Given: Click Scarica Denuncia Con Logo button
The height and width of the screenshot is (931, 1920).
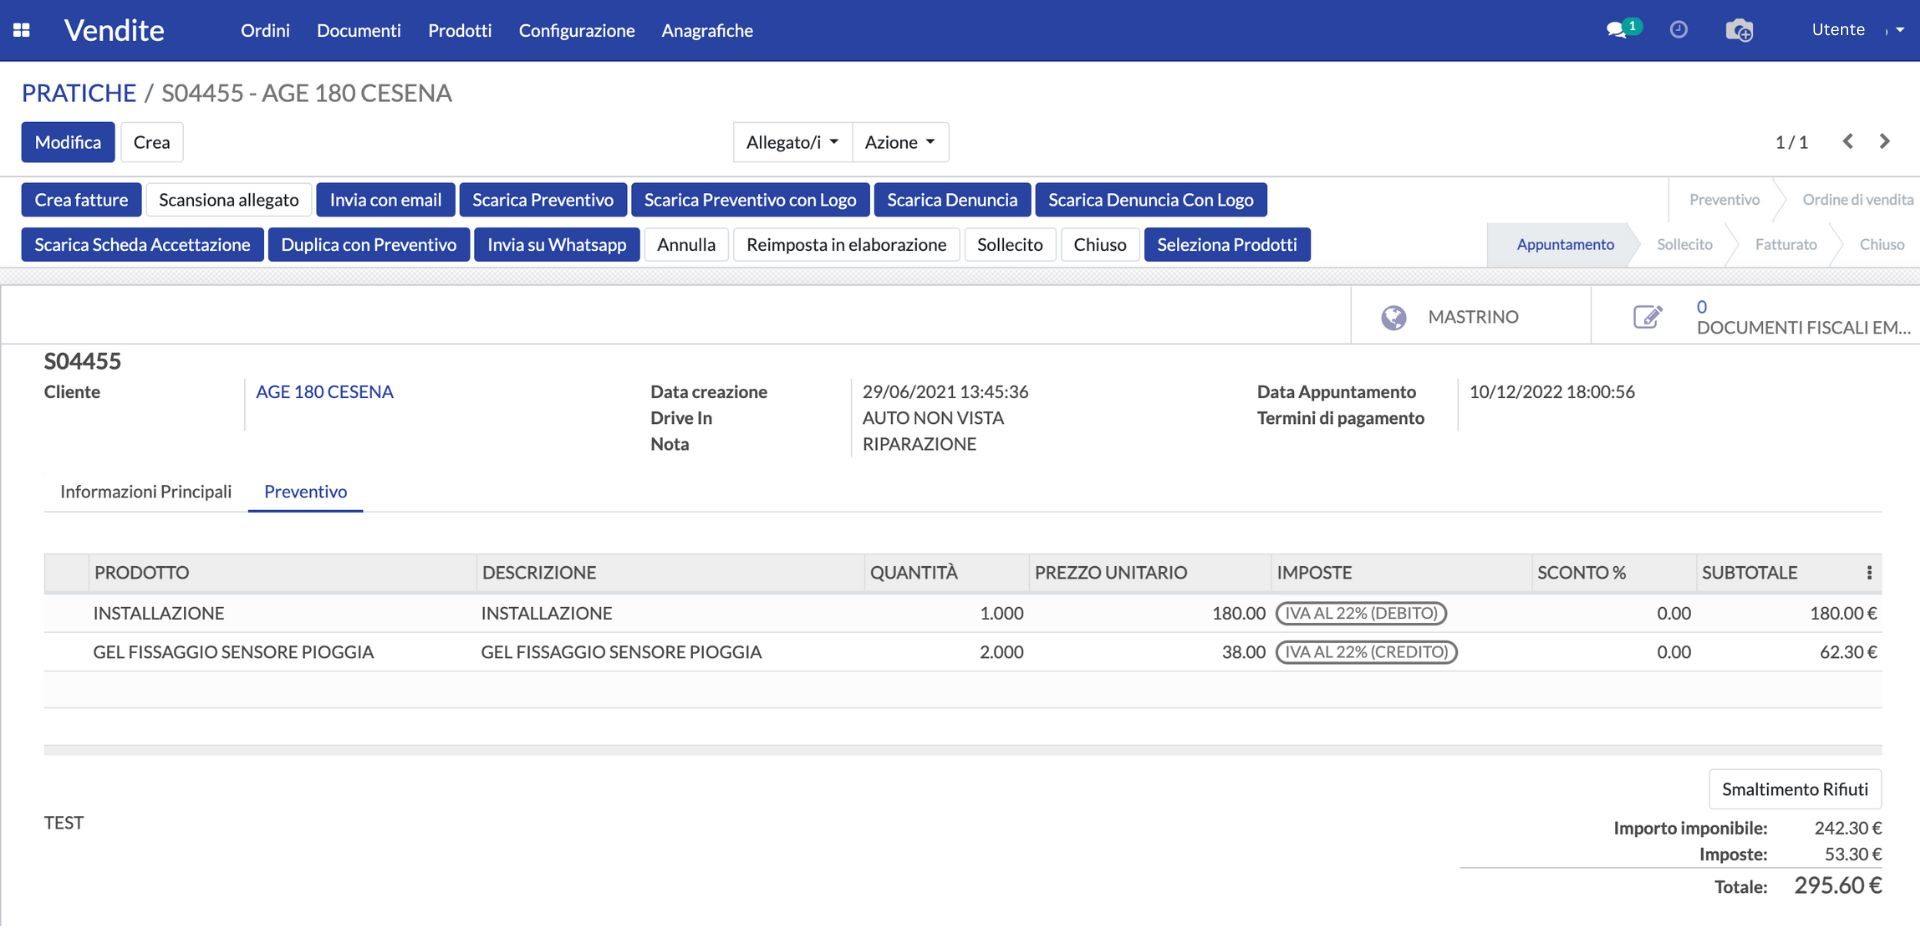Looking at the screenshot, I should tap(1151, 200).
